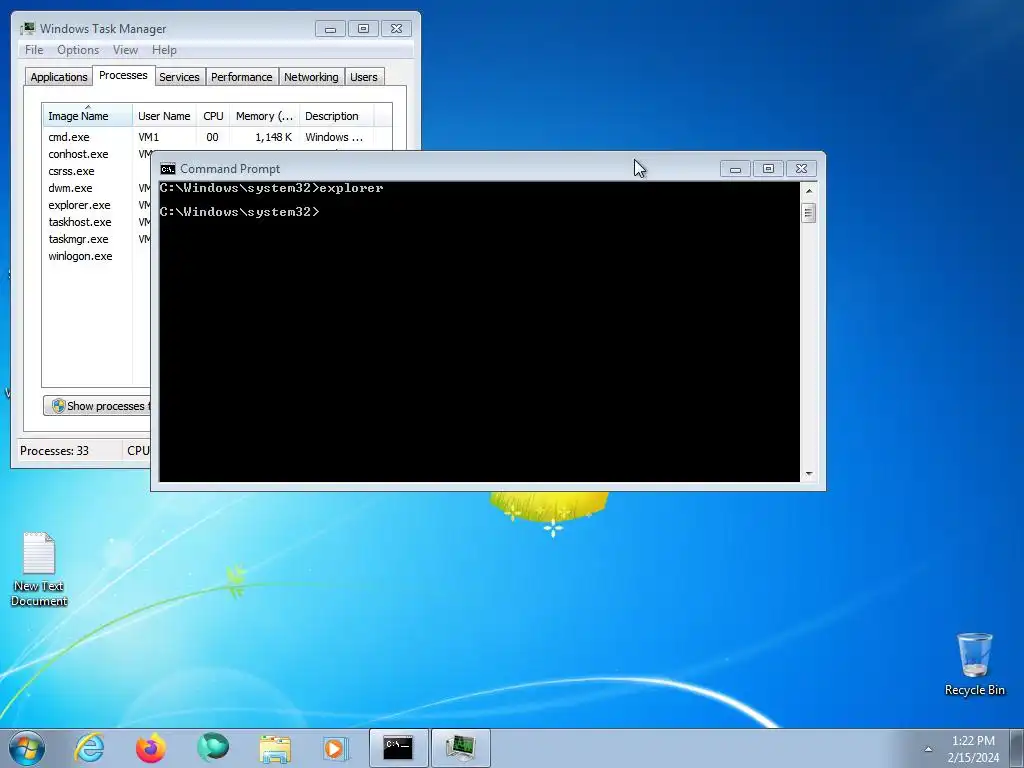The image size is (1024, 768).
Task: Switch to the Networking tab
Action: click(x=311, y=77)
